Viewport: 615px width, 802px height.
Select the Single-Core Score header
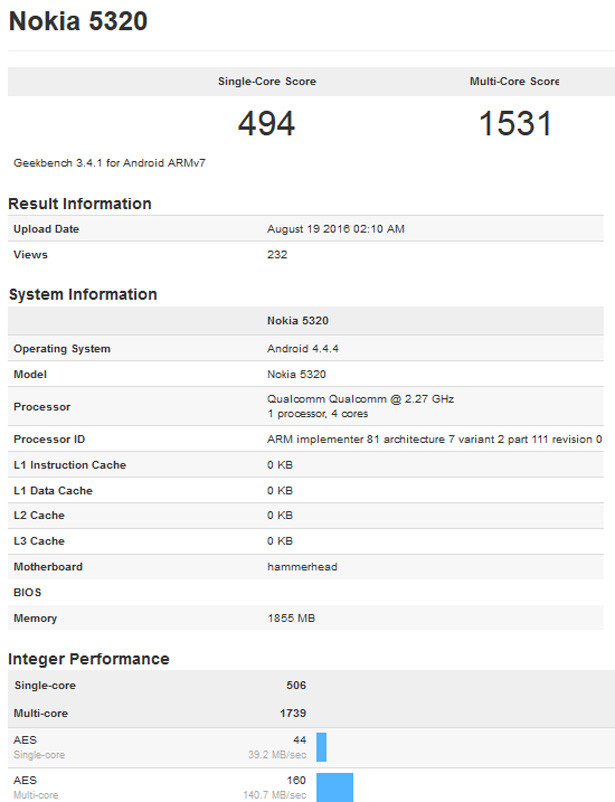pyautogui.click(x=267, y=81)
